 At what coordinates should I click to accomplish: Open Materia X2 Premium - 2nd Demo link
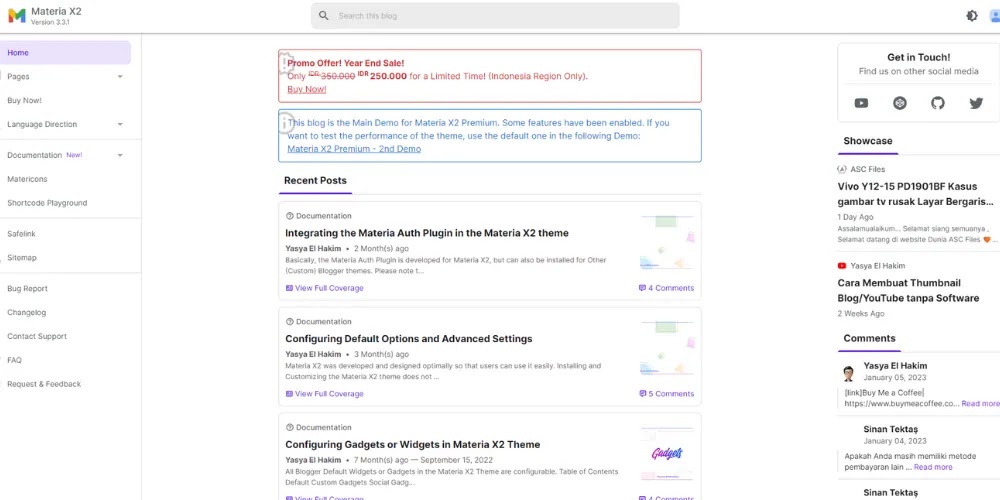pyautogui.click(x=354, y=149)
